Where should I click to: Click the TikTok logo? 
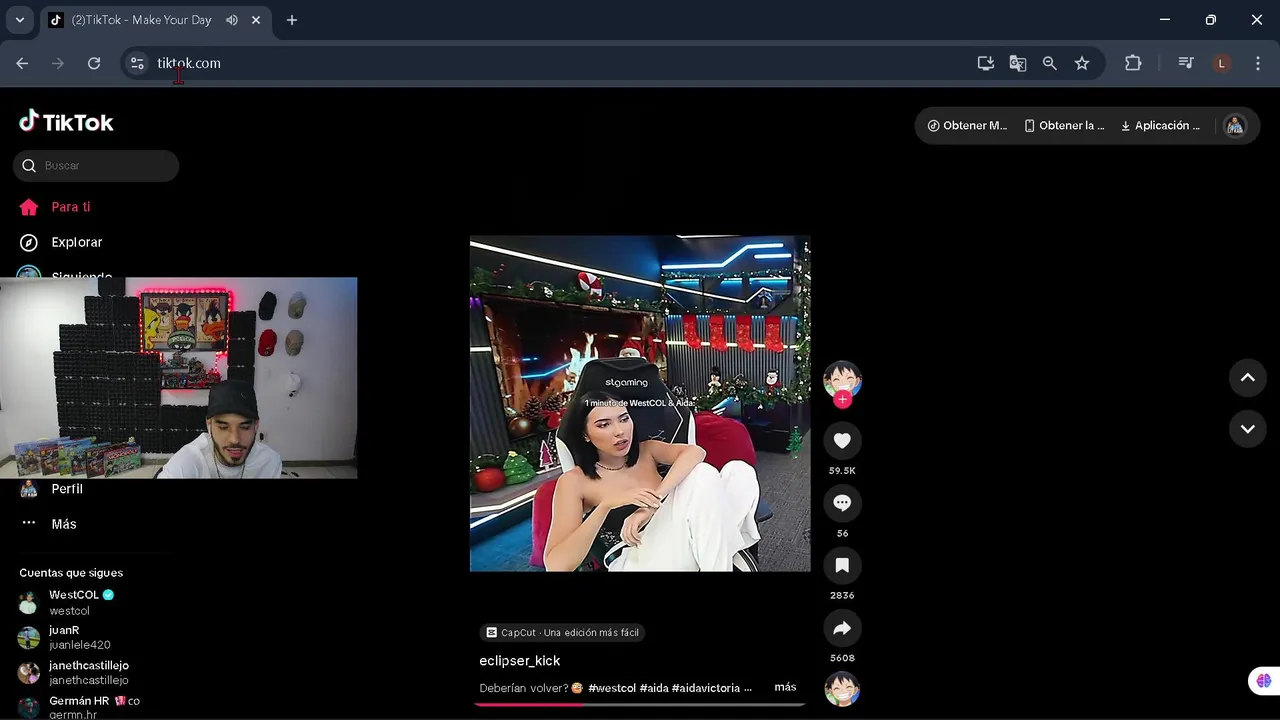point(66,122)
